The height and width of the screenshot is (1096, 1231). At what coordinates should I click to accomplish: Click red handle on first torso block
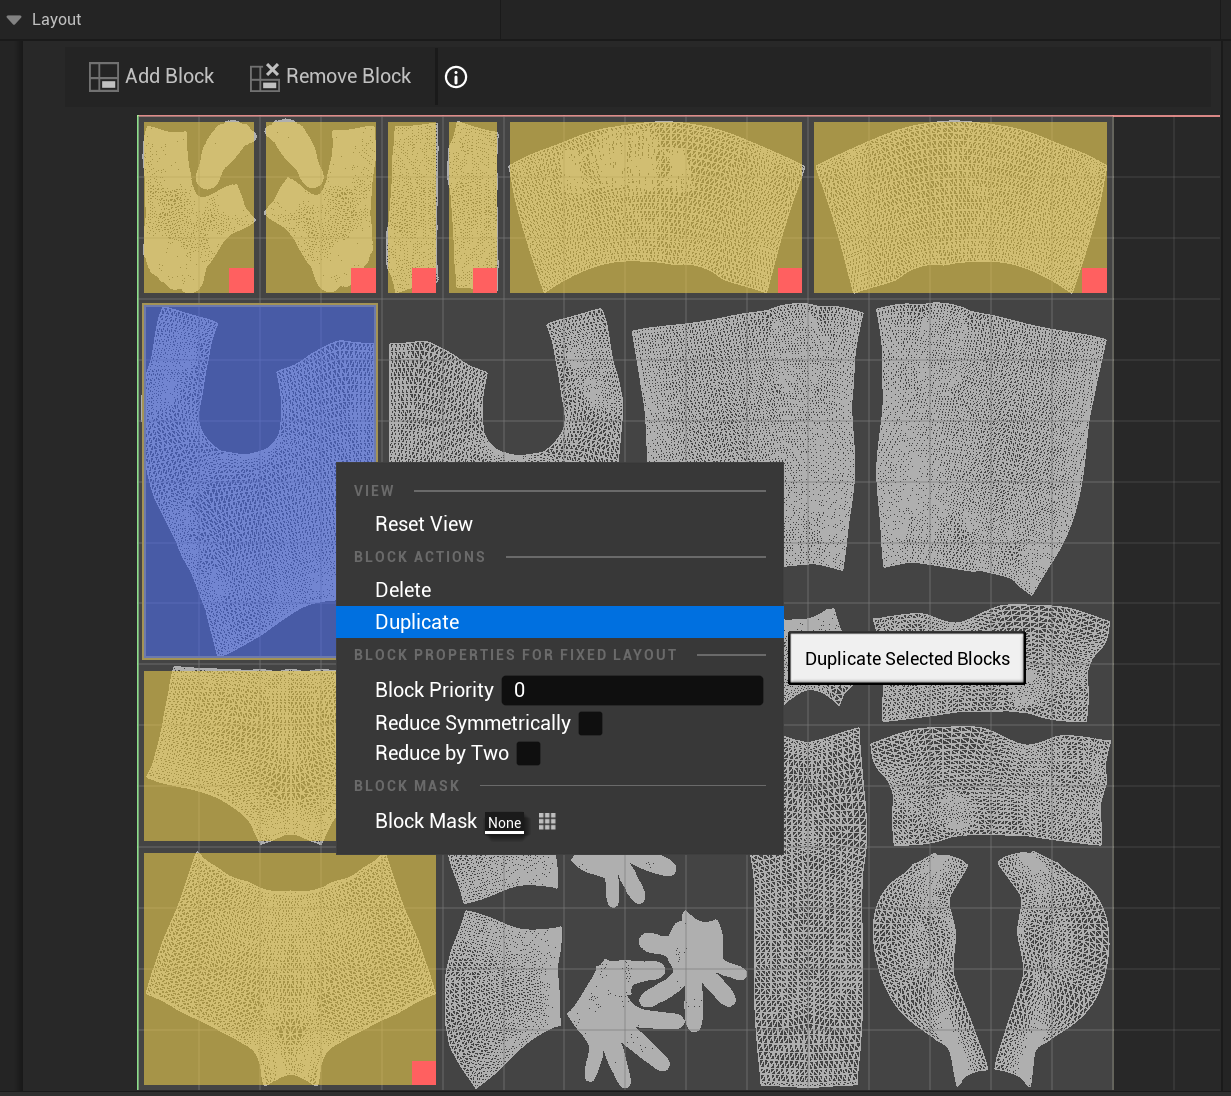[241, 280]
